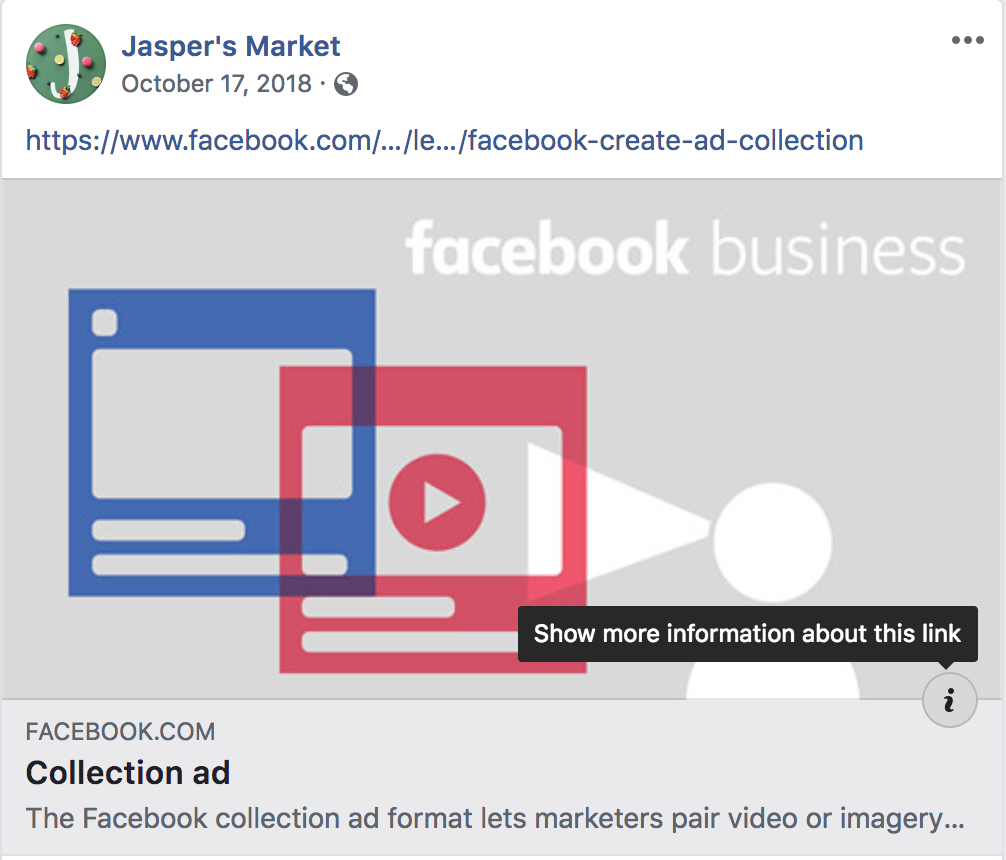Click the FACEBOOK.COM domain label
Image resolution: width=1006 pixels, height=860 pixels.
click(120, 732)
